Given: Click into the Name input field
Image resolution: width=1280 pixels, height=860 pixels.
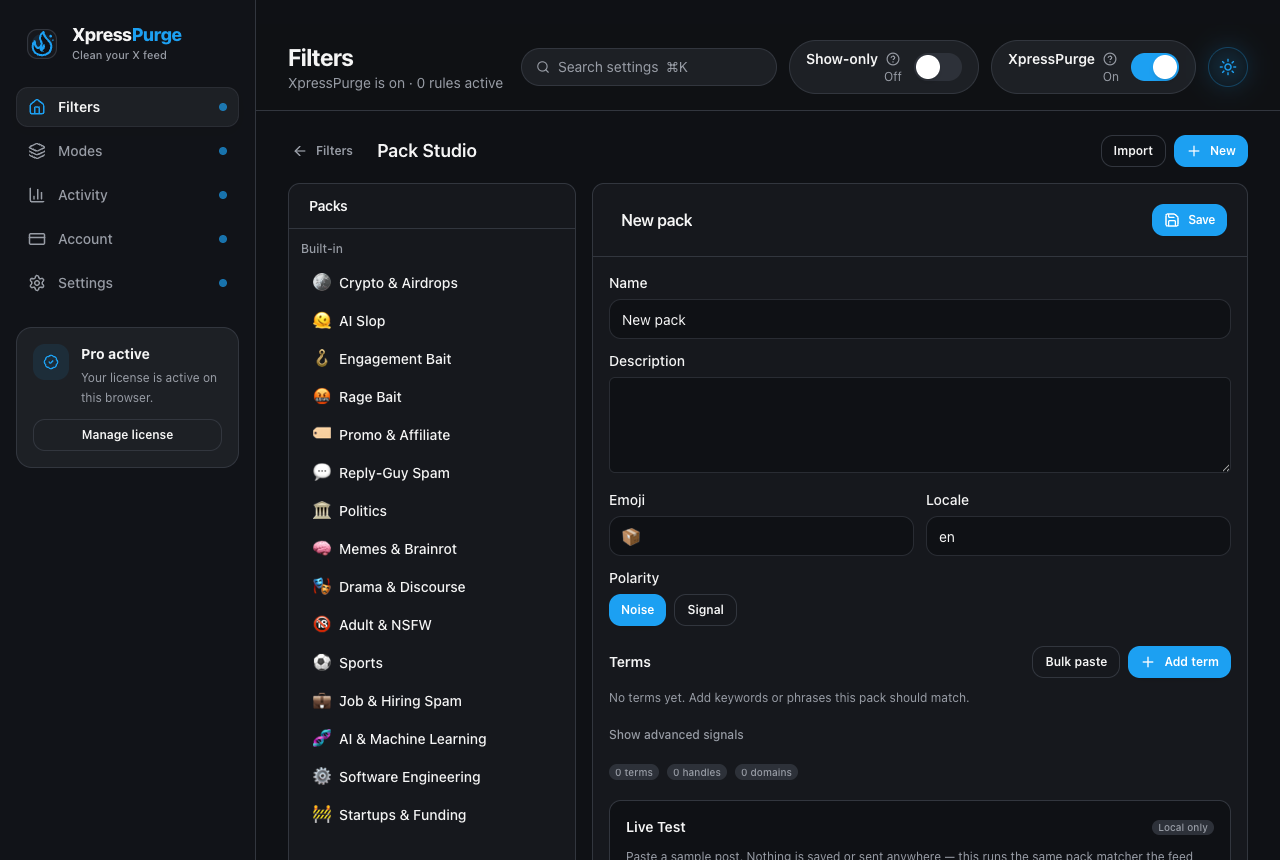Looking at the screenshot, I should [x=920, y=319].
